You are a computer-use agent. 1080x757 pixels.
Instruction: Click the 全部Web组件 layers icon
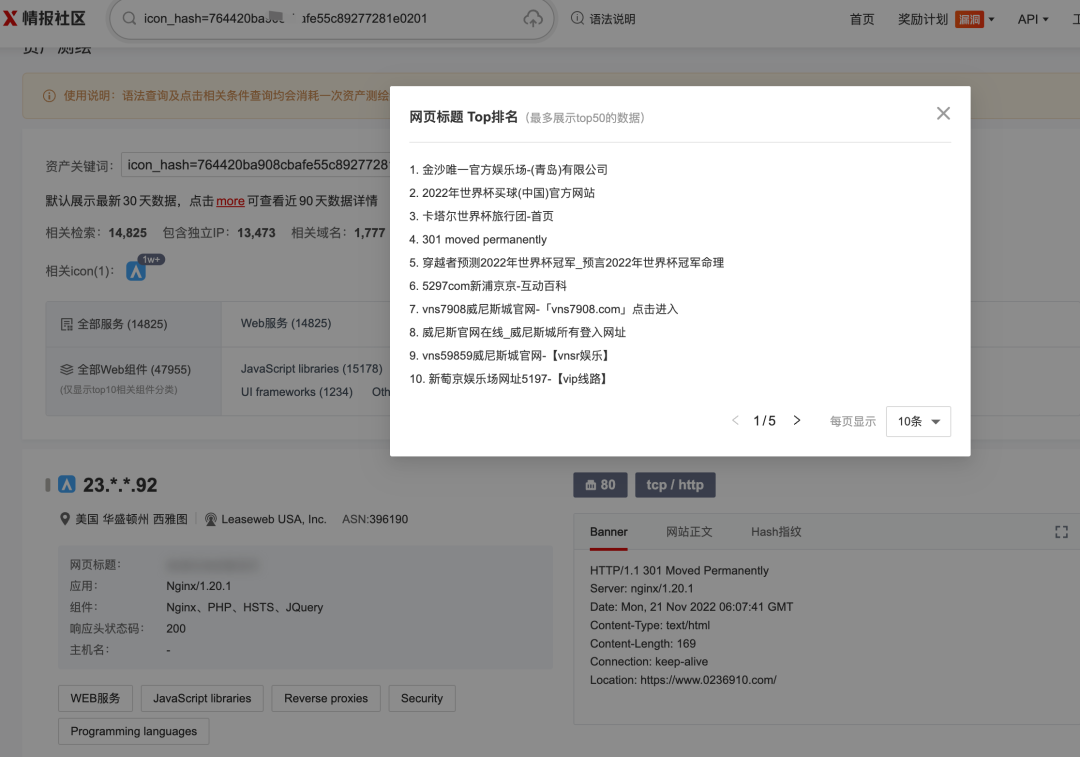[66, 370]
